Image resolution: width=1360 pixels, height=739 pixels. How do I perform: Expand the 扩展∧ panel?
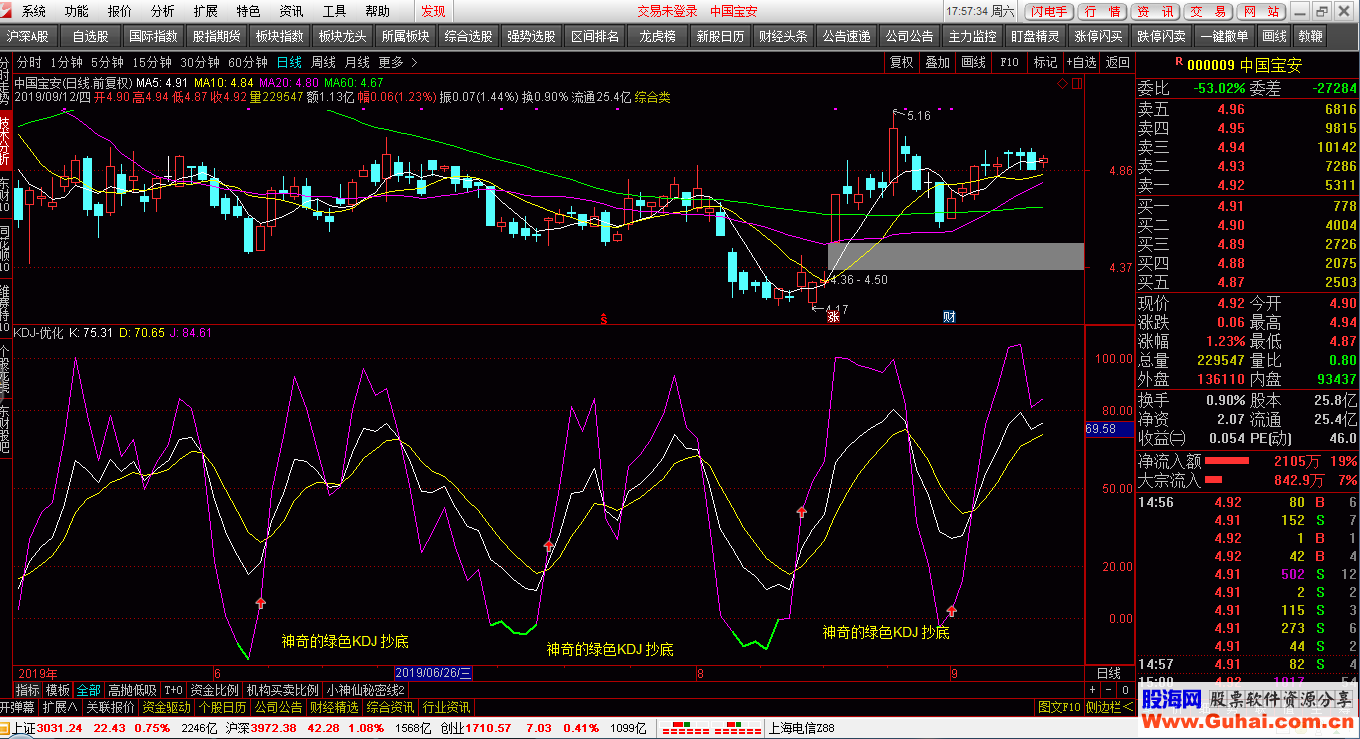coord(60,706)
